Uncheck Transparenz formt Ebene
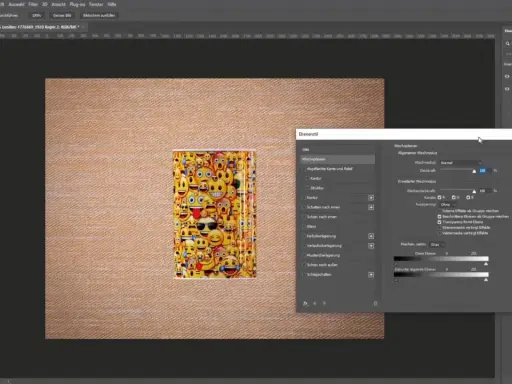Screen dimensions: 512x384 pyautogui.click(x=439, y=222)
